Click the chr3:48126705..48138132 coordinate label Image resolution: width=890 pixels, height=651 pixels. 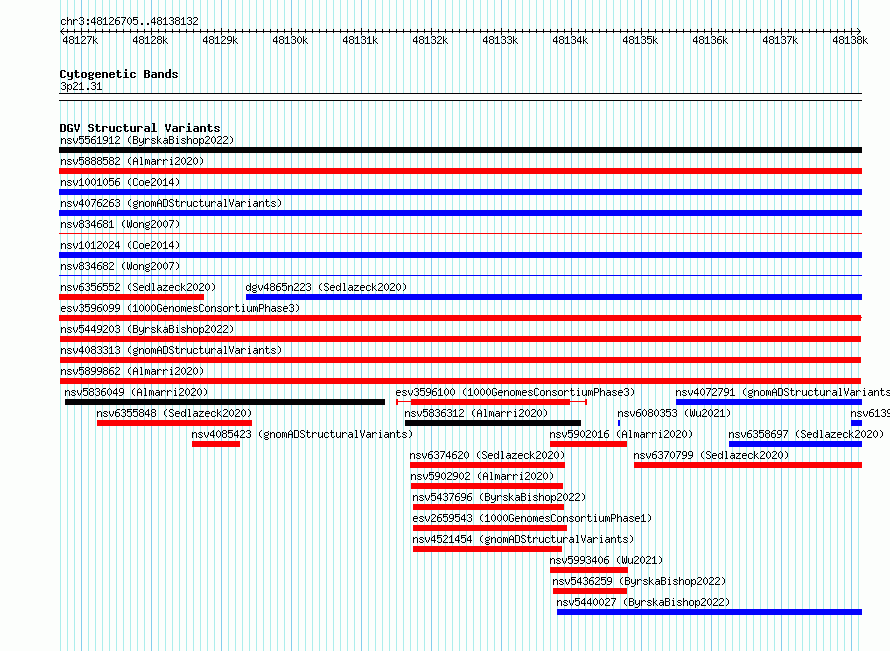point(129,22)
